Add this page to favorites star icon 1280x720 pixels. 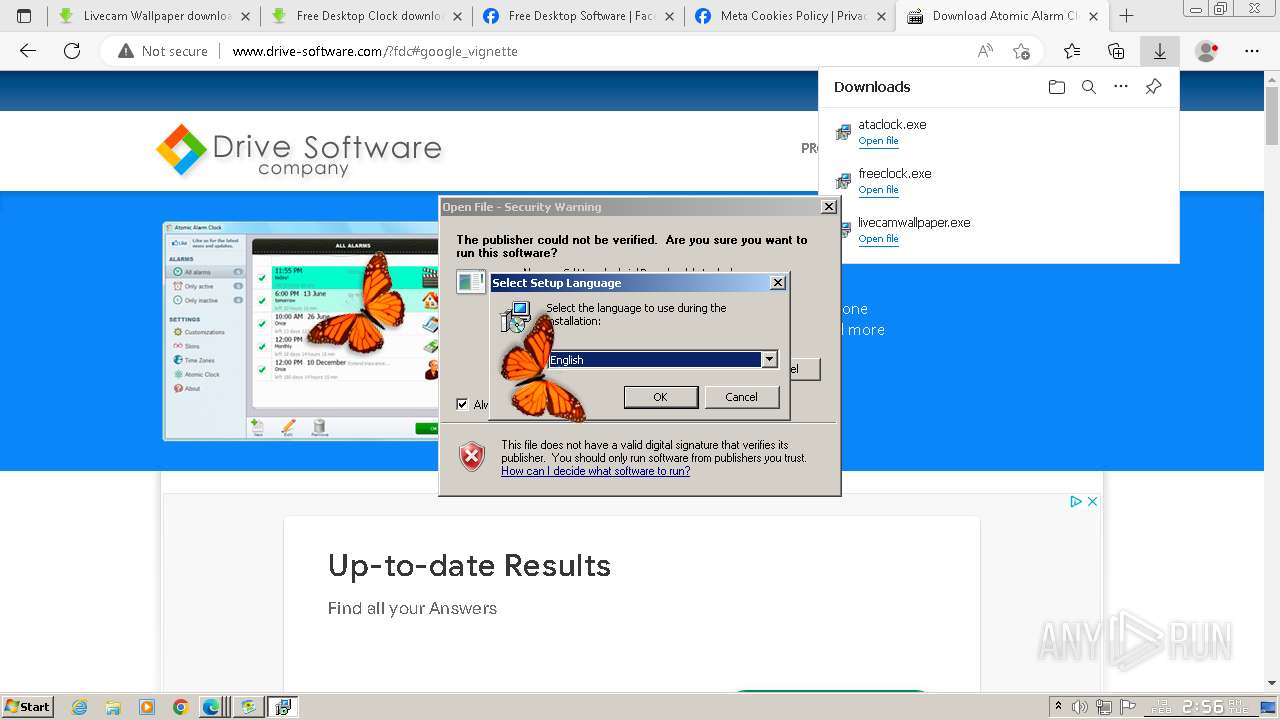tap(1021, 51)
